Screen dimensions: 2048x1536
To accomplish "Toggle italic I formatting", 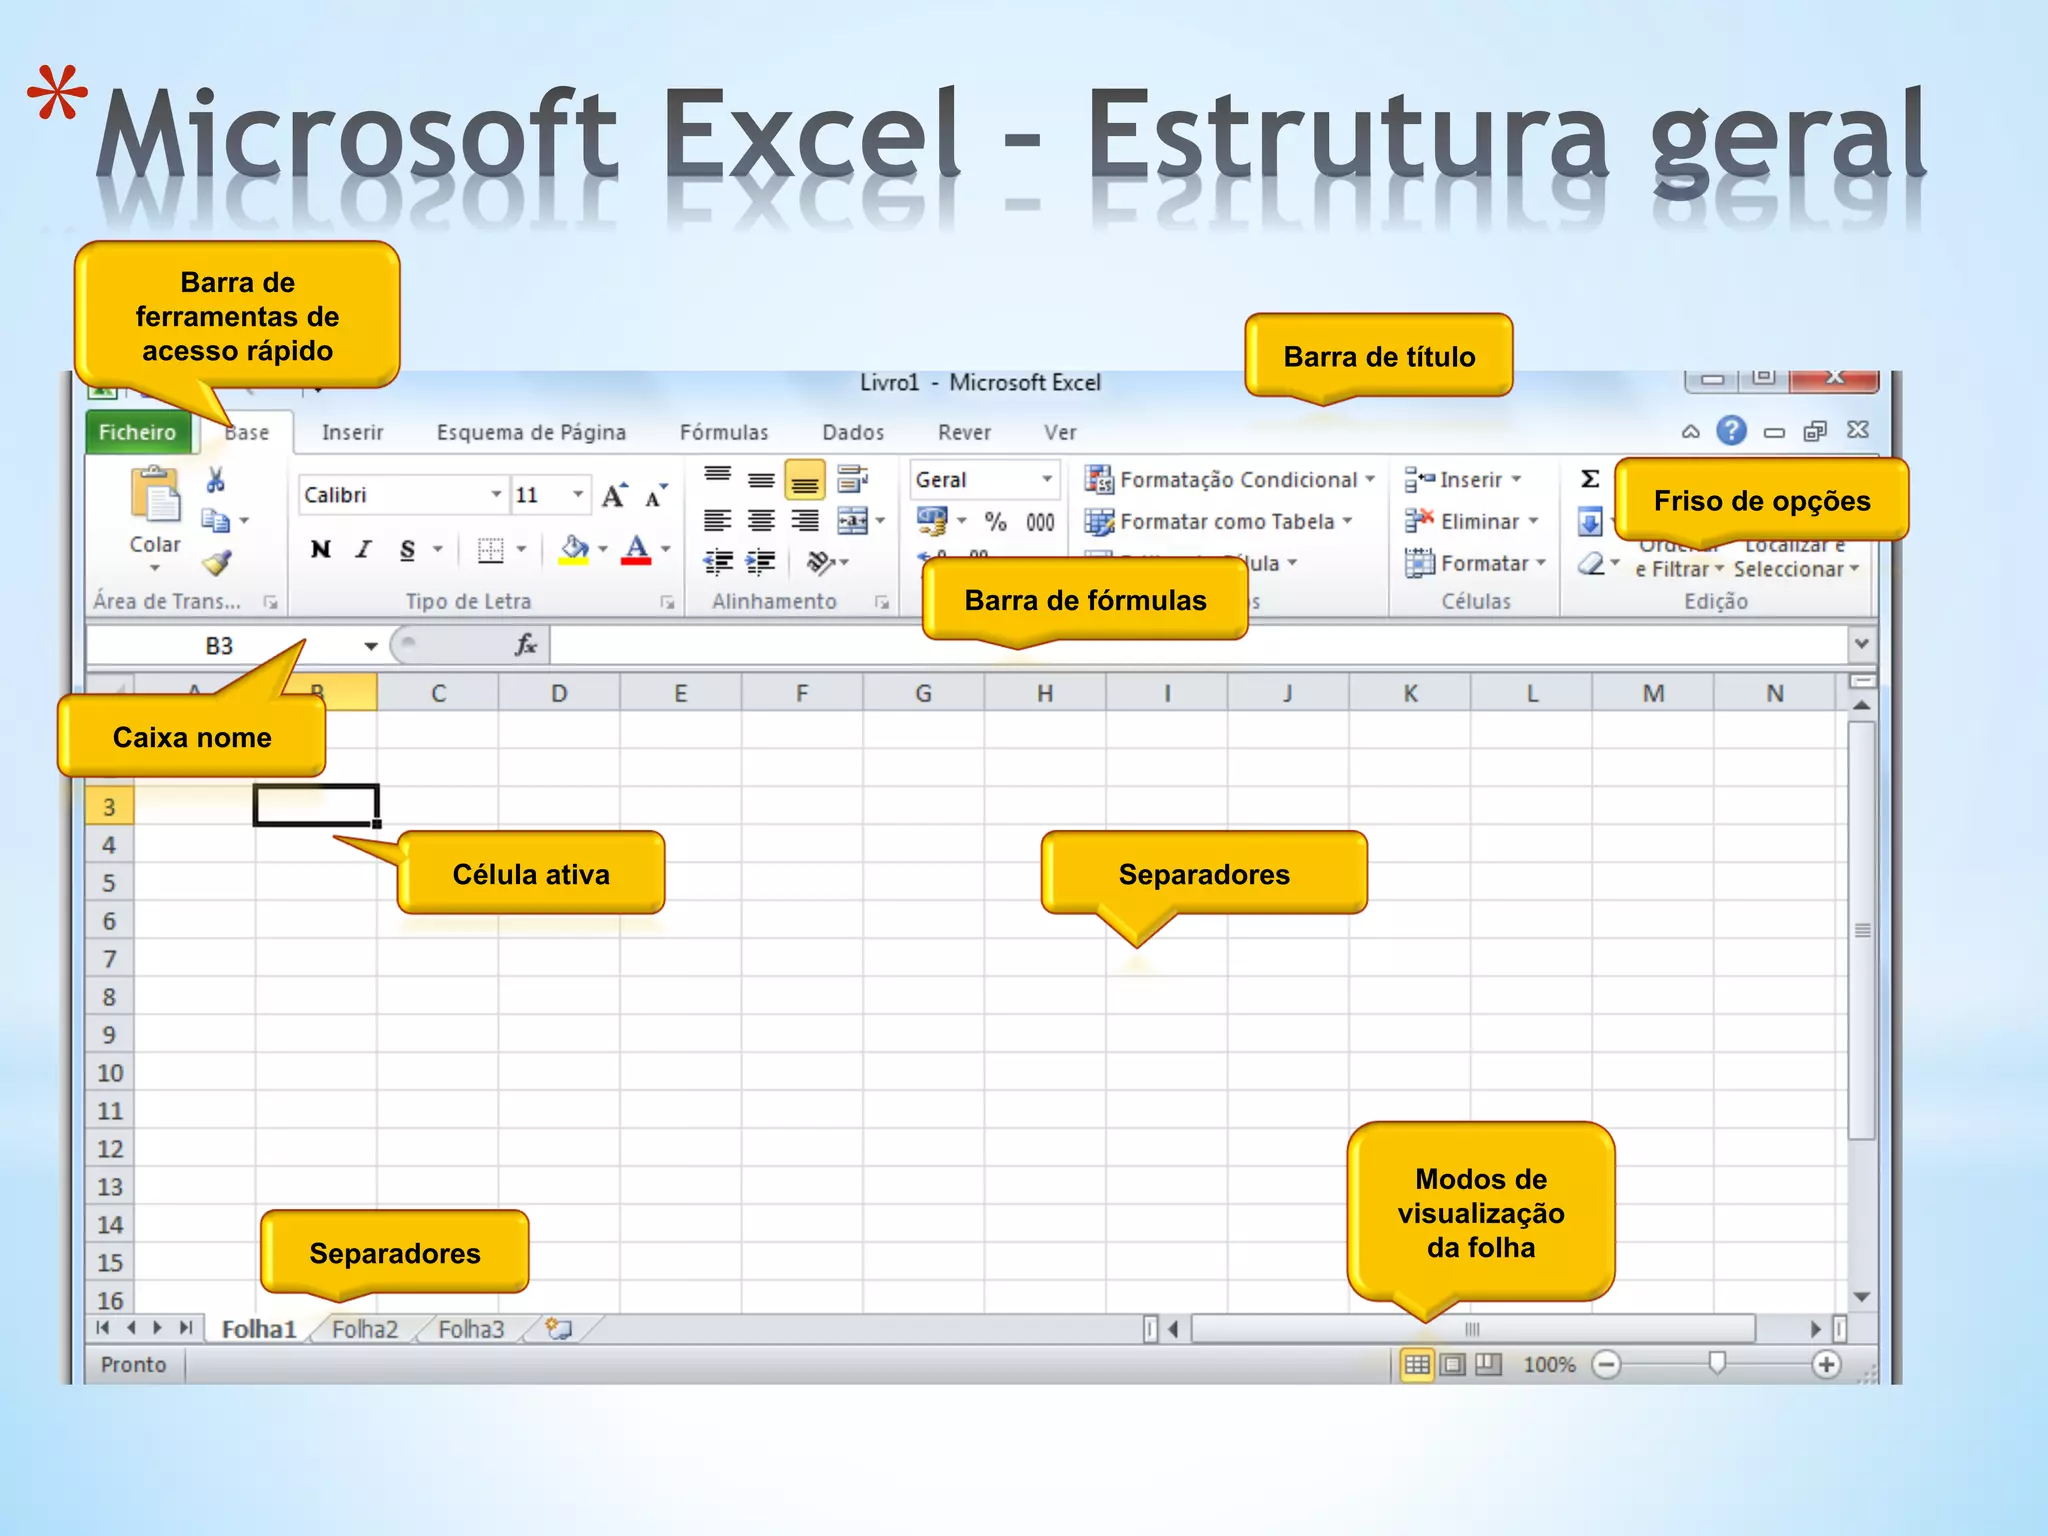I will pos(364,549).
